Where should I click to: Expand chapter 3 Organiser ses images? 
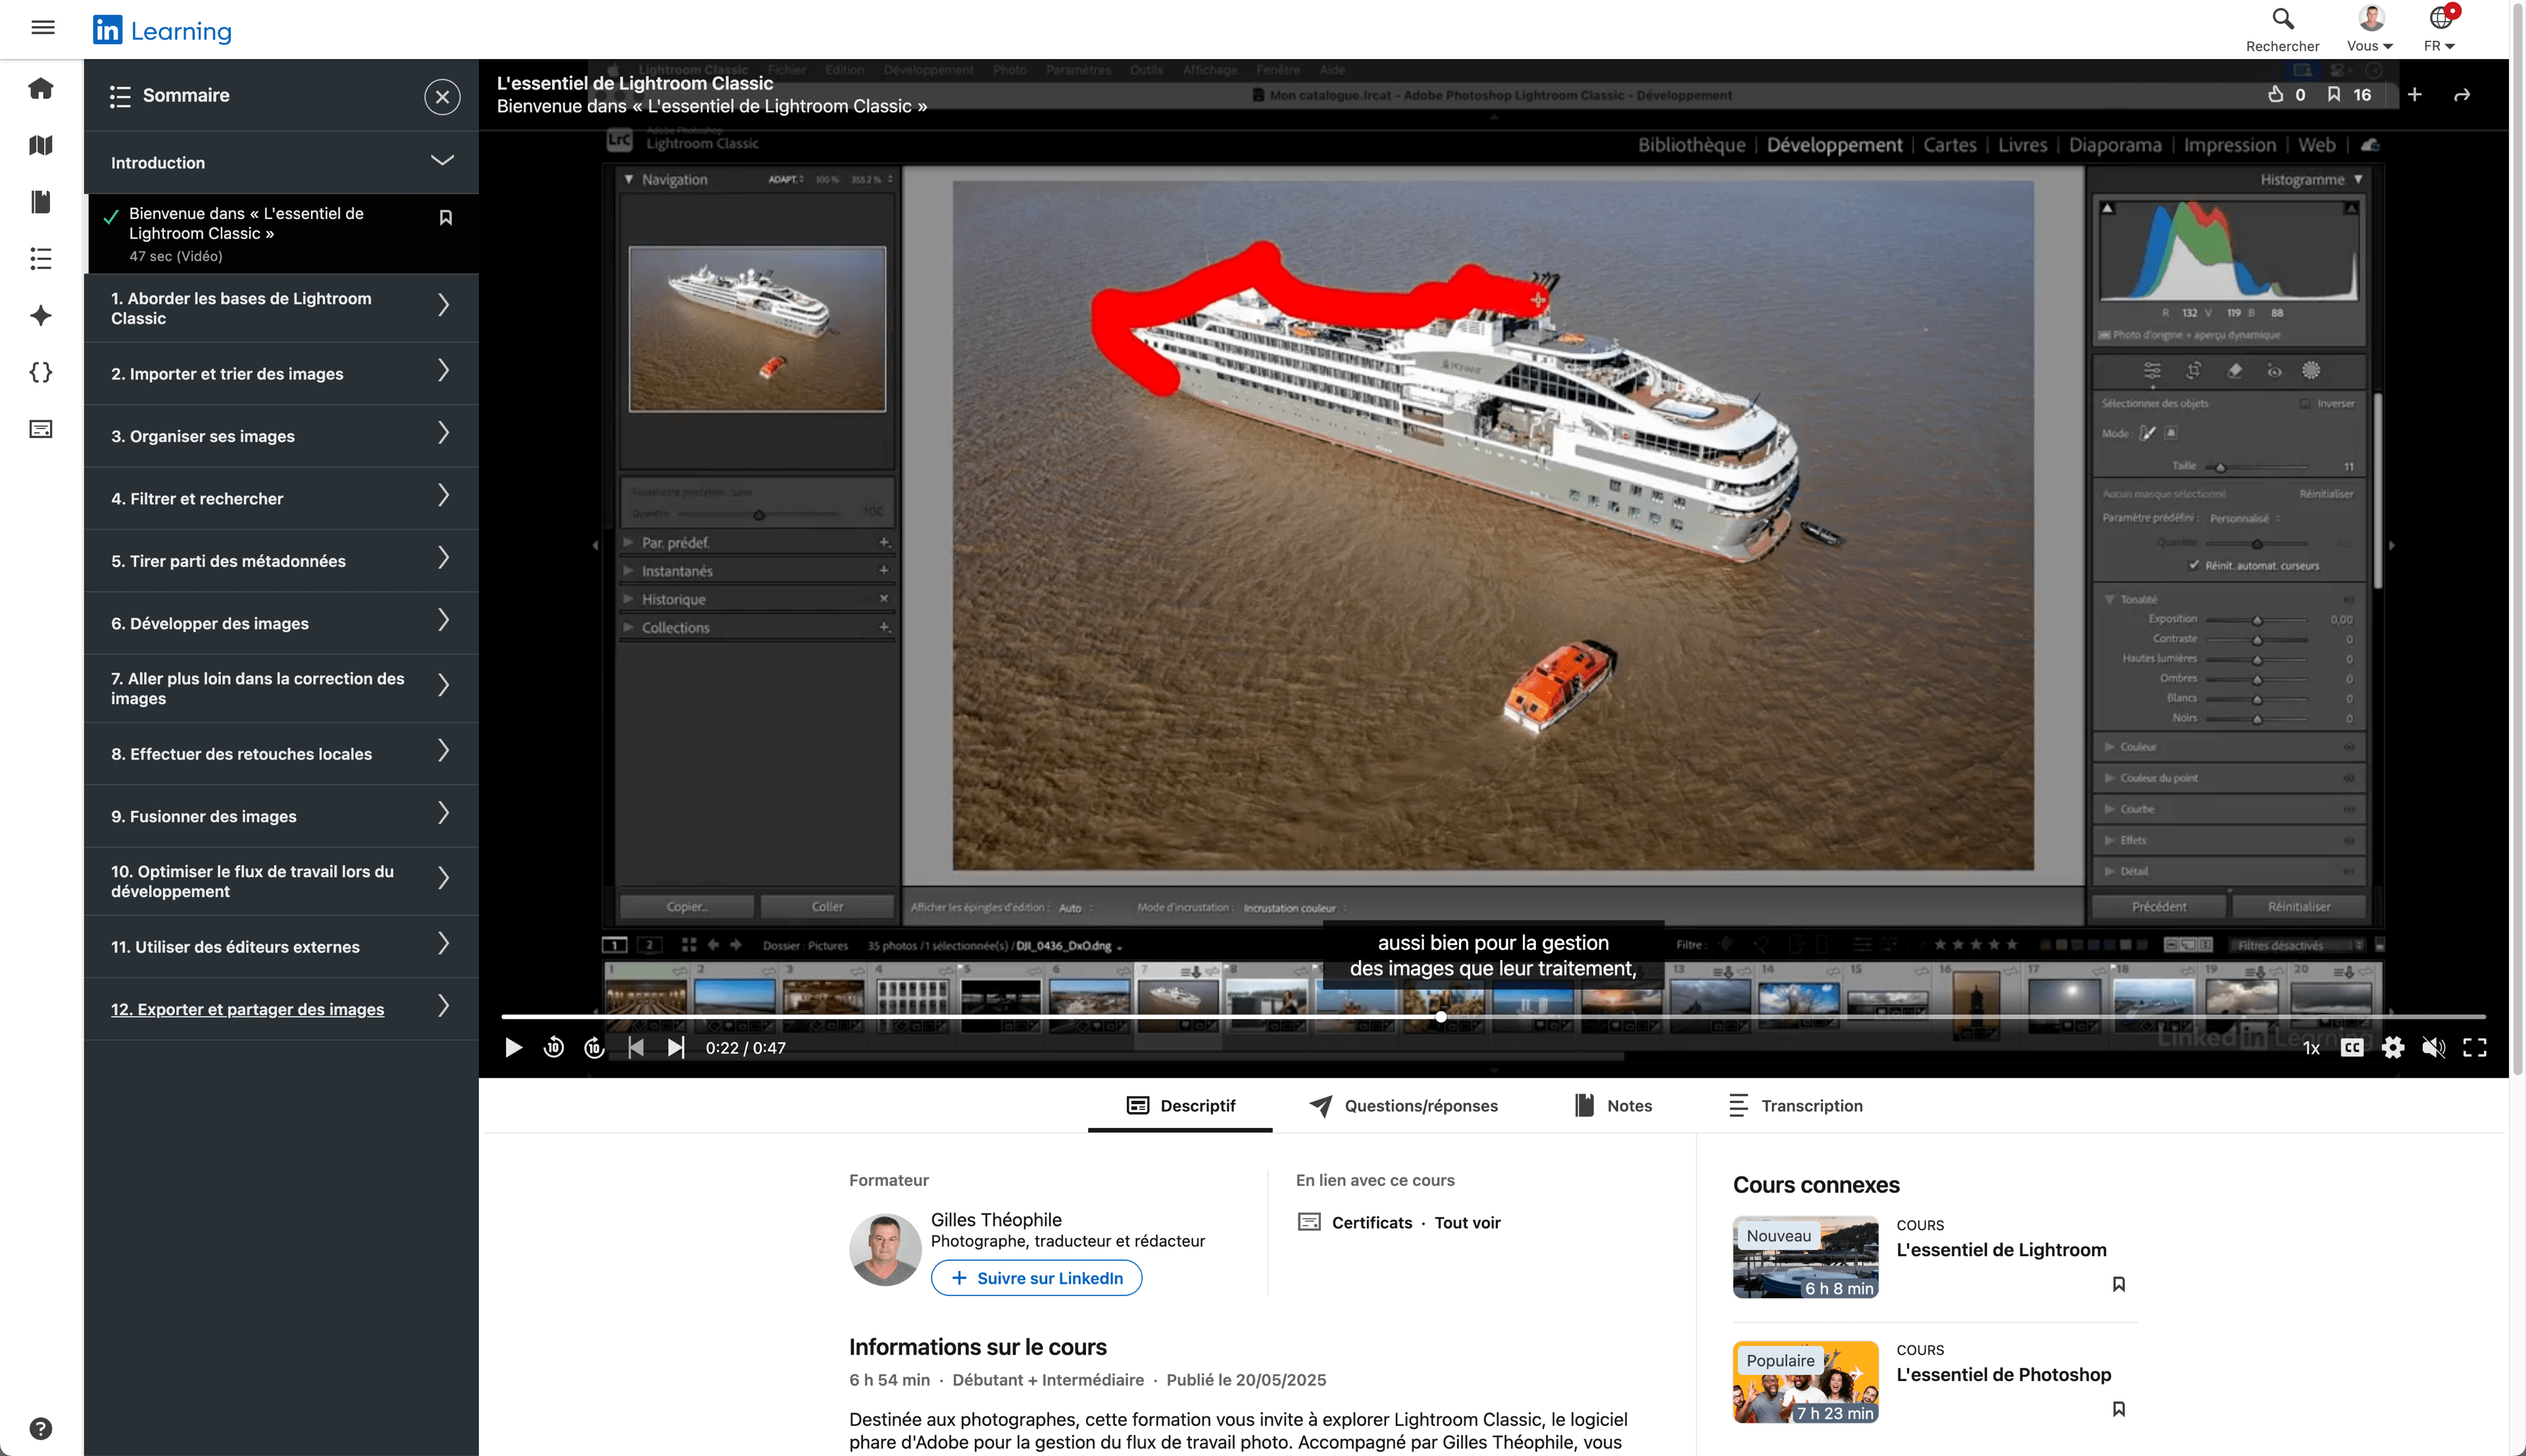click(x=281, y=436)
